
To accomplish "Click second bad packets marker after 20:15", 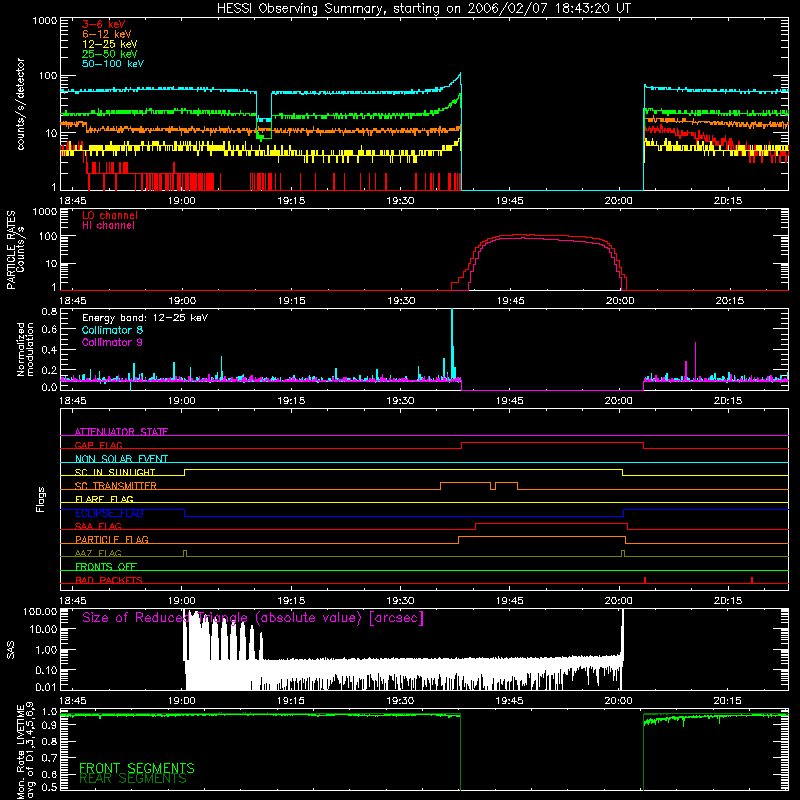I will pos(752,580).
